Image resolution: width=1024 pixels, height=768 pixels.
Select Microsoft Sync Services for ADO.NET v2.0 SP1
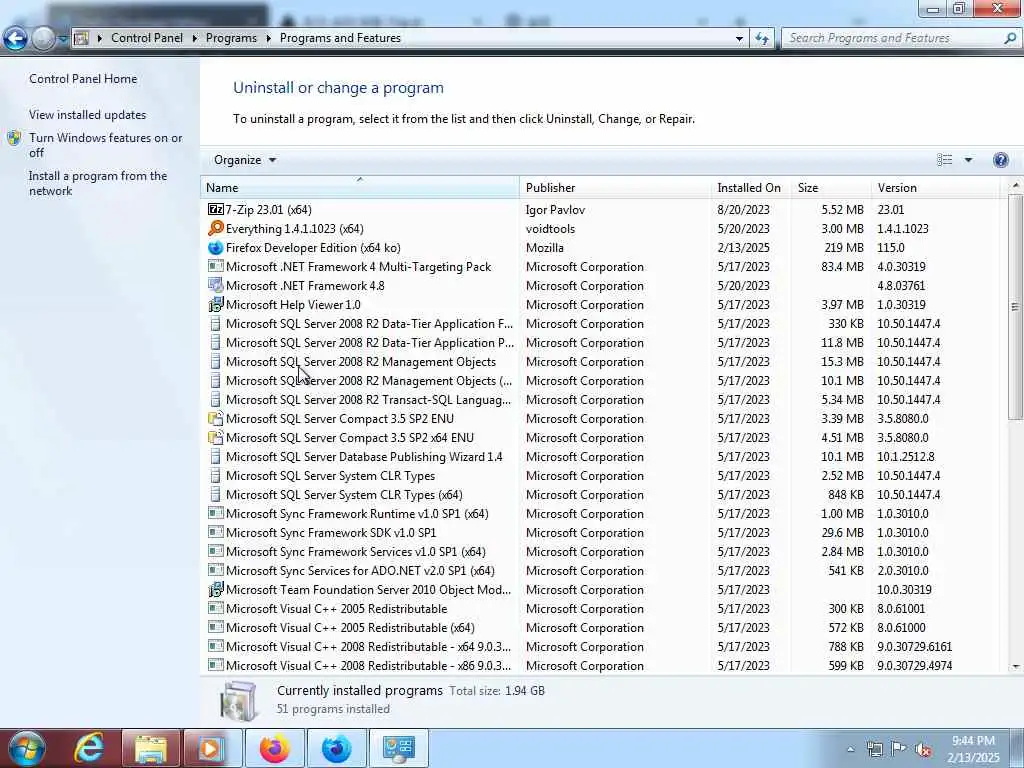604,570
